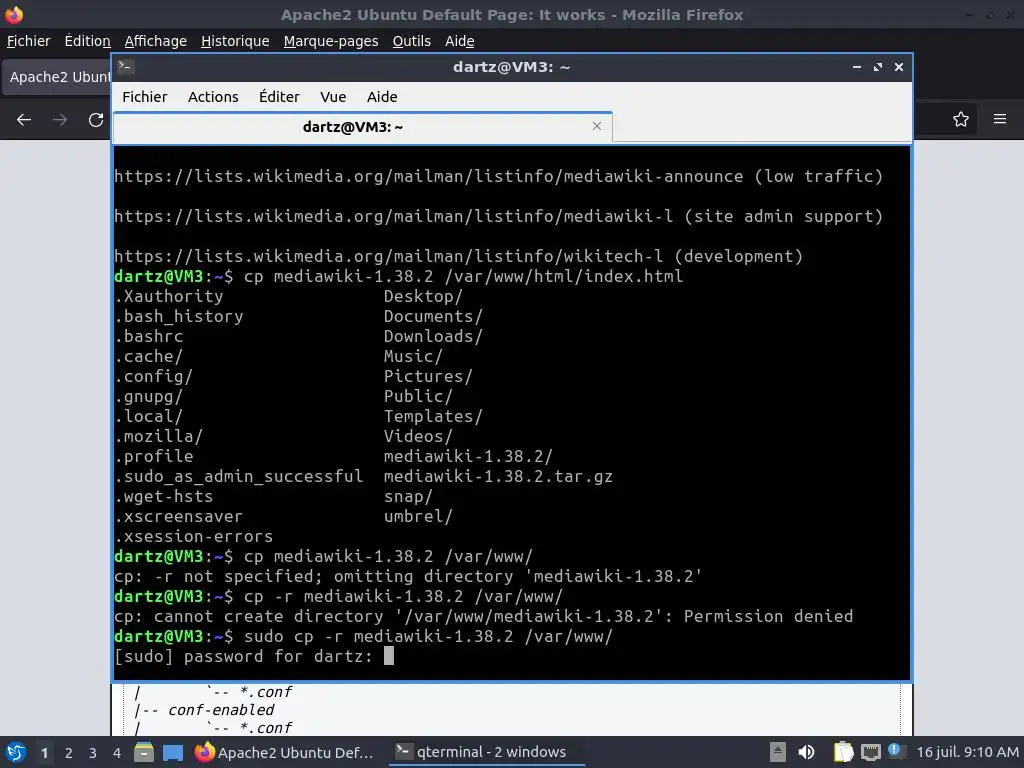Viewport: 1024px width, 768px height.
Task: Click the sudo password prompt cursor
Action: tap(389, 656)
